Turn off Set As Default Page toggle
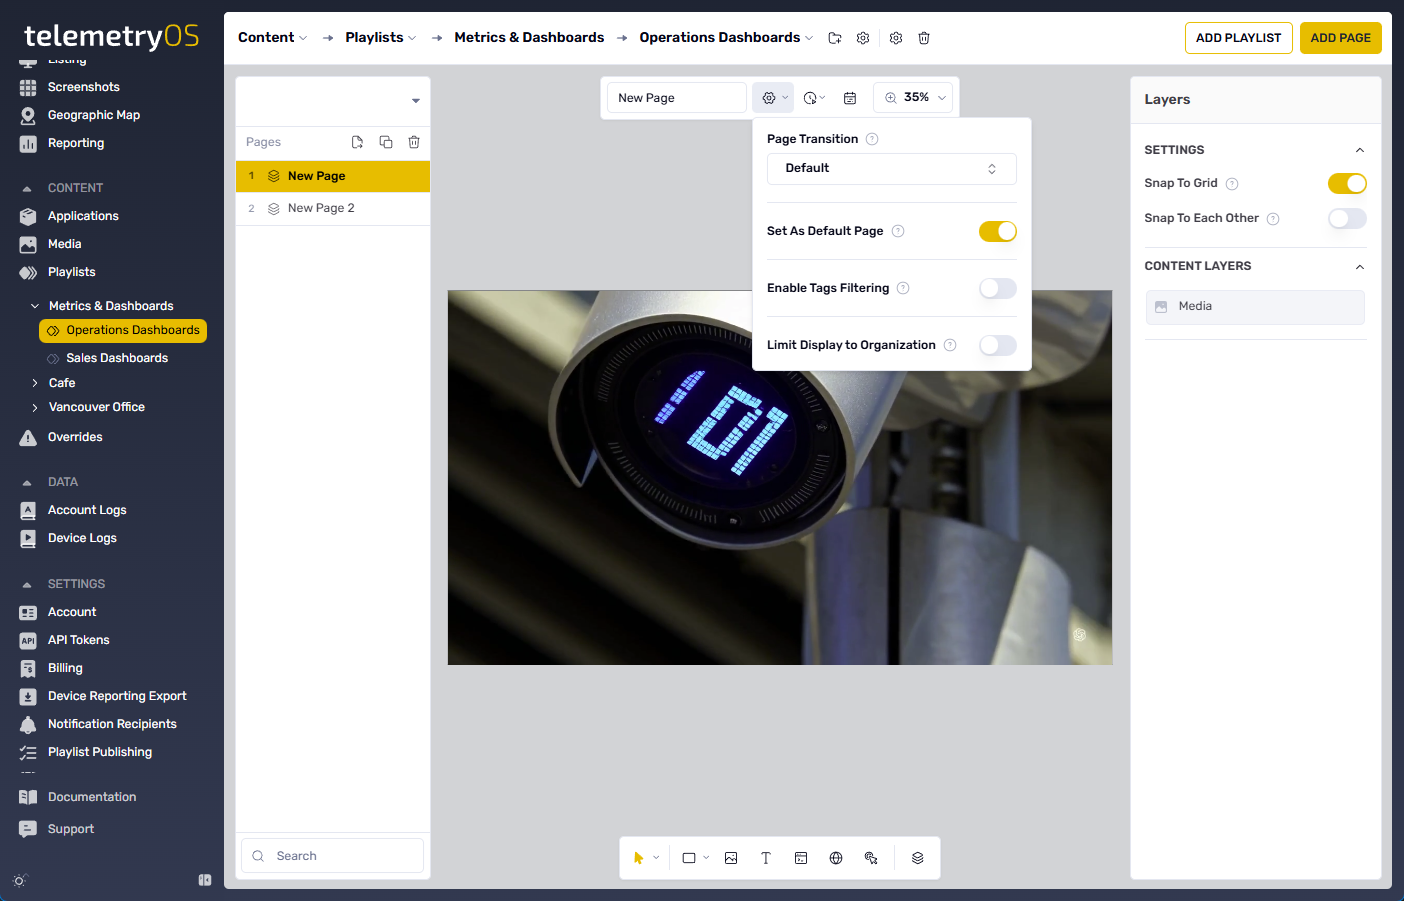Screen dimensions: 1404x901 [x=997, y=231]
